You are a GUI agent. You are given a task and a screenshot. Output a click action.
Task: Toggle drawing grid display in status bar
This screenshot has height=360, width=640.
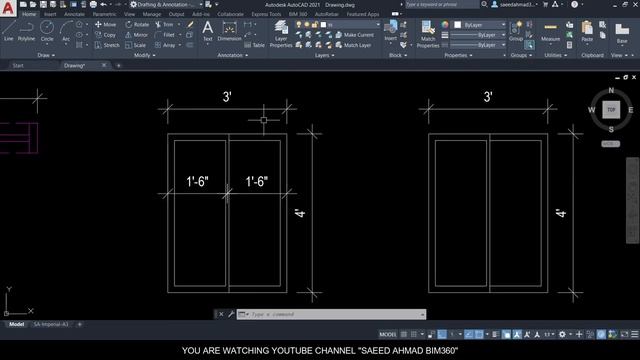point(404,334)
